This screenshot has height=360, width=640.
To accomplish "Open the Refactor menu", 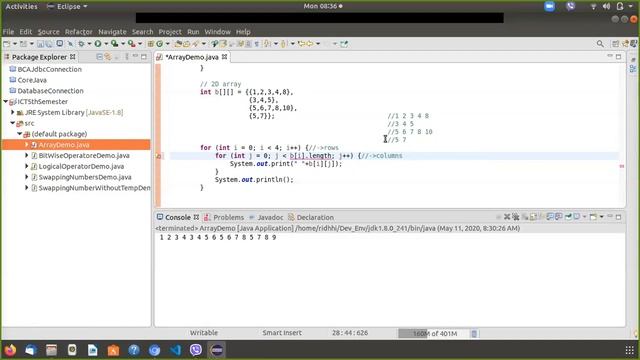I will point(79,31).
